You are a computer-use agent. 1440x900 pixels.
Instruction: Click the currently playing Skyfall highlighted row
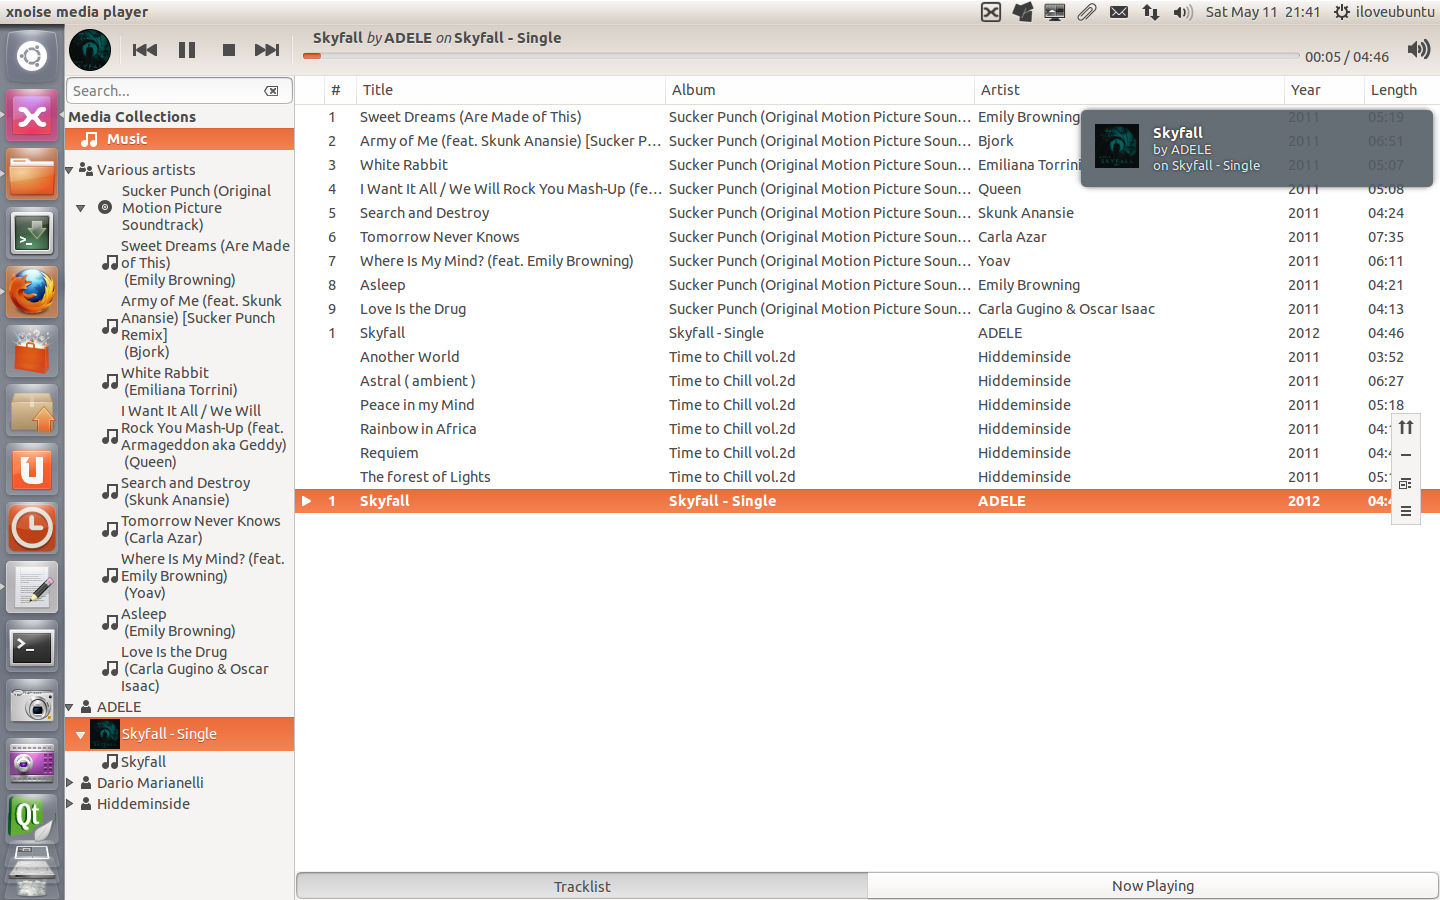[867, 501]
